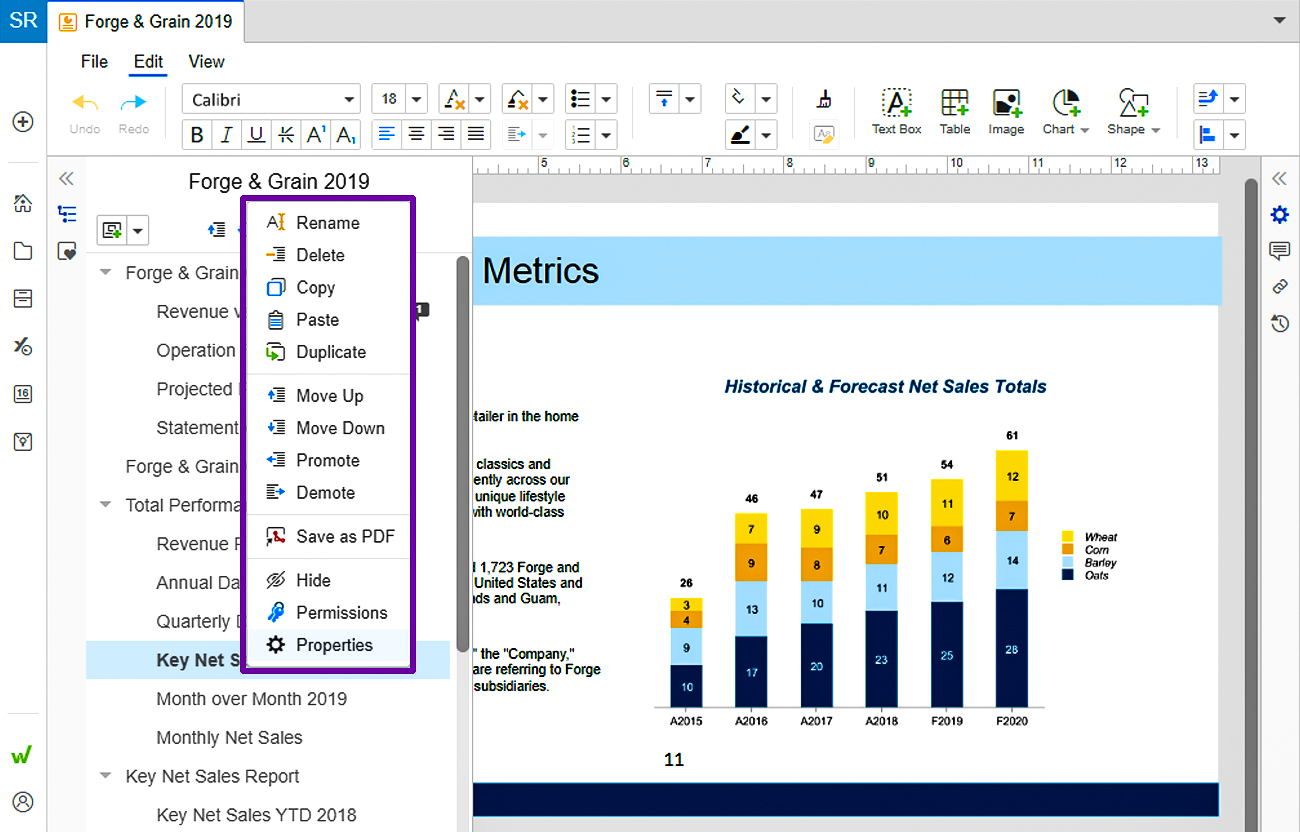Viewport: 1300px width, 832px height.
Task: Click the numbered list icon
Action: tap(580, 134)
